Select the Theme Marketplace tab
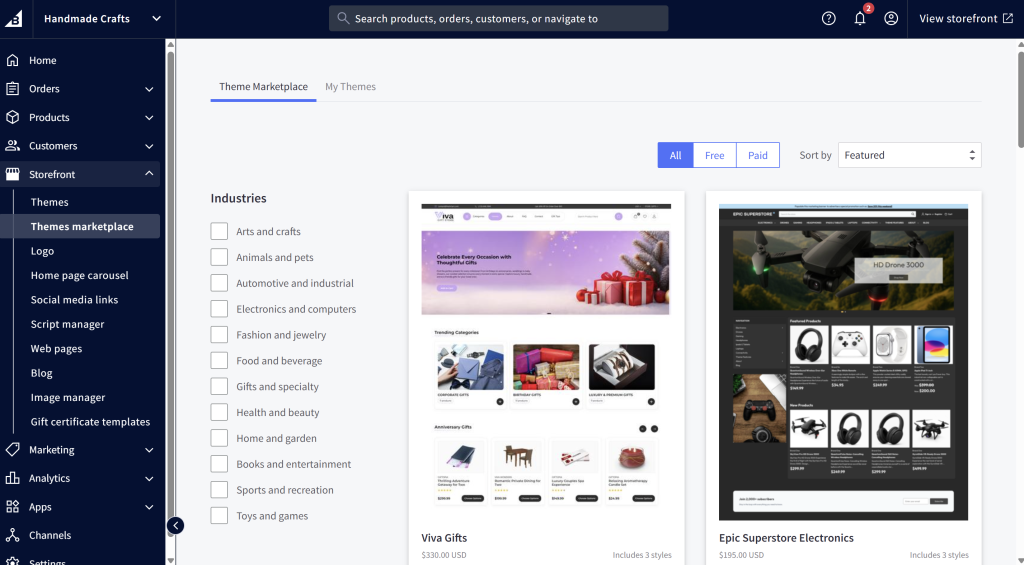This screenshot has height=565, width=1024. [263, 86]
